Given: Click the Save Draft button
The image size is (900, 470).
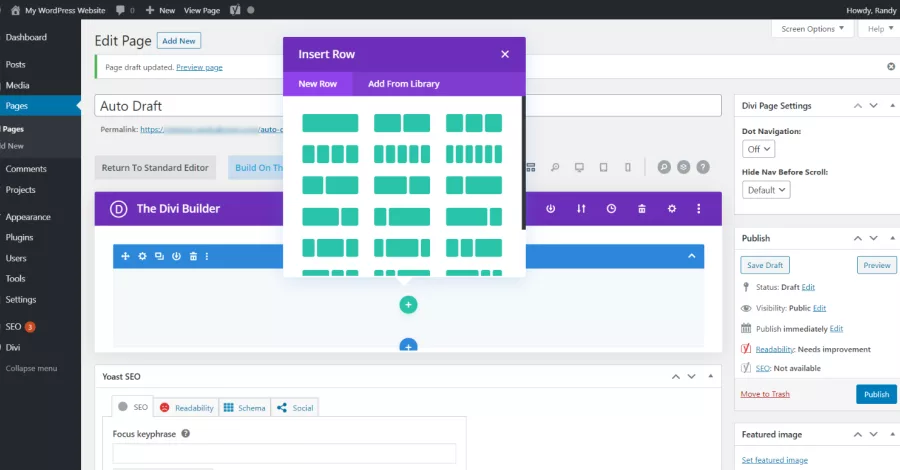Looking at the screenshot, I should pyautogui.click(x=765, y=265).
